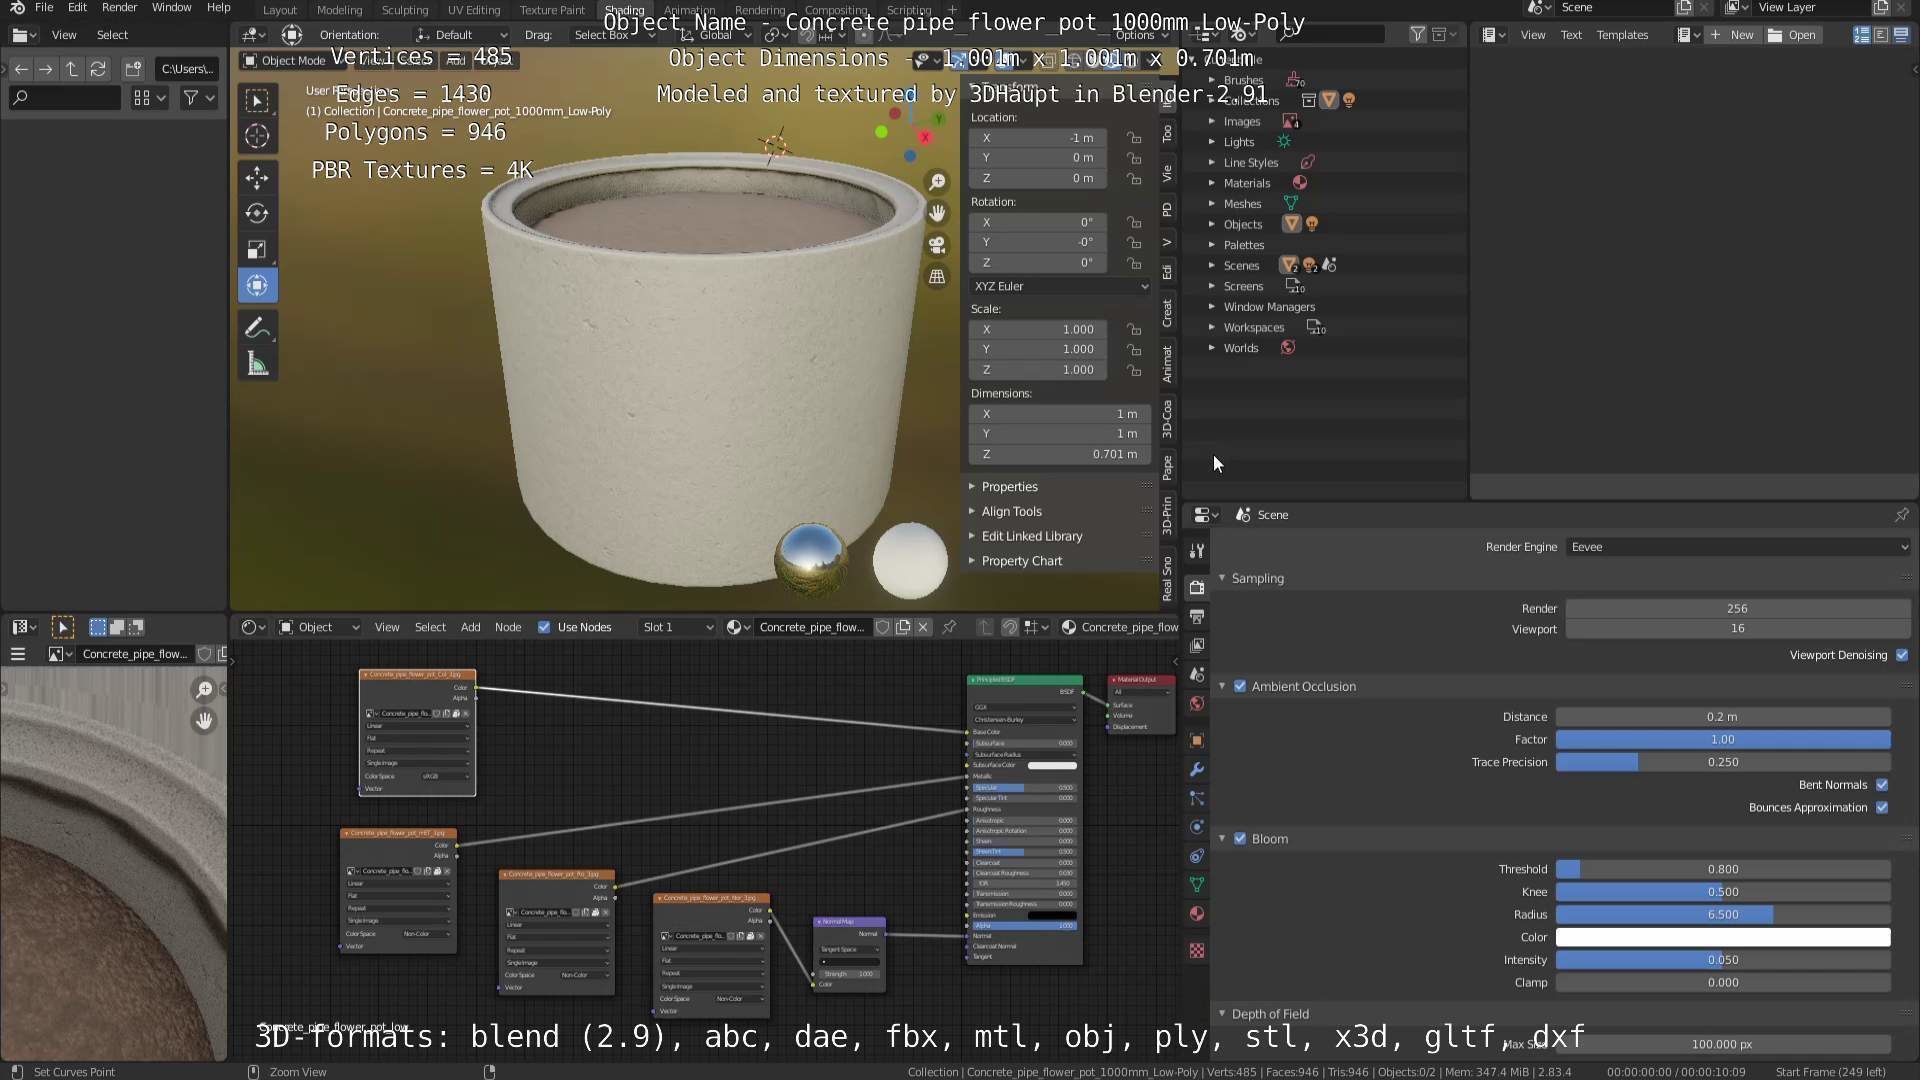Open material Slot 1 dropdown
The height and width of the screenshot is (1080, 1920).
tap(677, 627)
